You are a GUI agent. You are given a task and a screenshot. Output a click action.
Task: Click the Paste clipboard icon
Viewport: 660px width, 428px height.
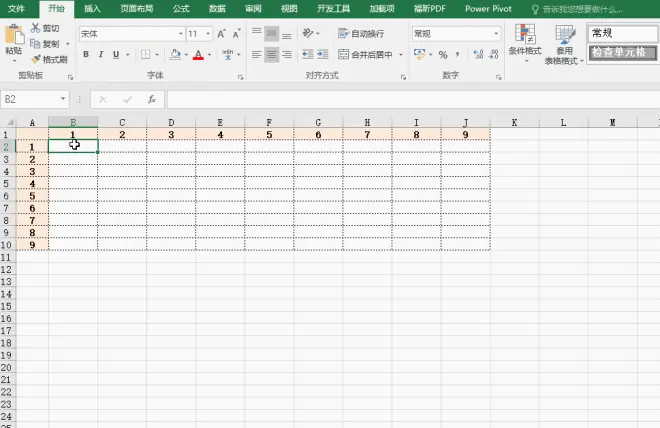point(14,34)
